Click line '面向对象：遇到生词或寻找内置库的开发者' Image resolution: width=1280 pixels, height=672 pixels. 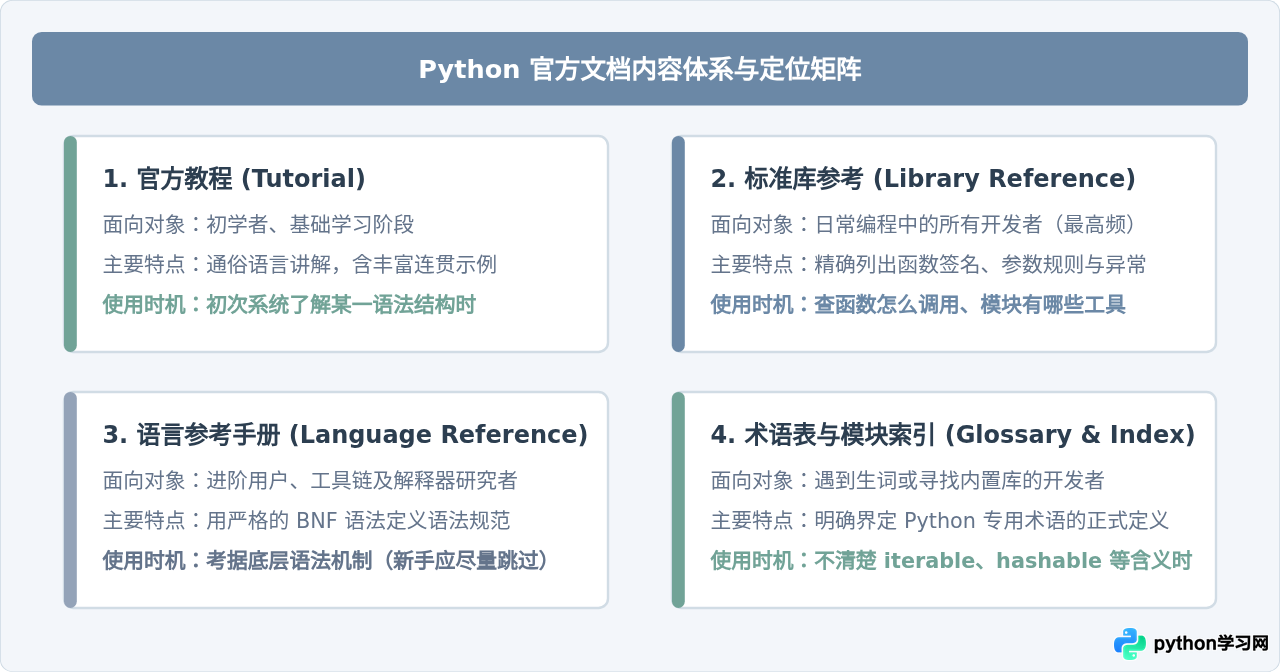(908, 480)
